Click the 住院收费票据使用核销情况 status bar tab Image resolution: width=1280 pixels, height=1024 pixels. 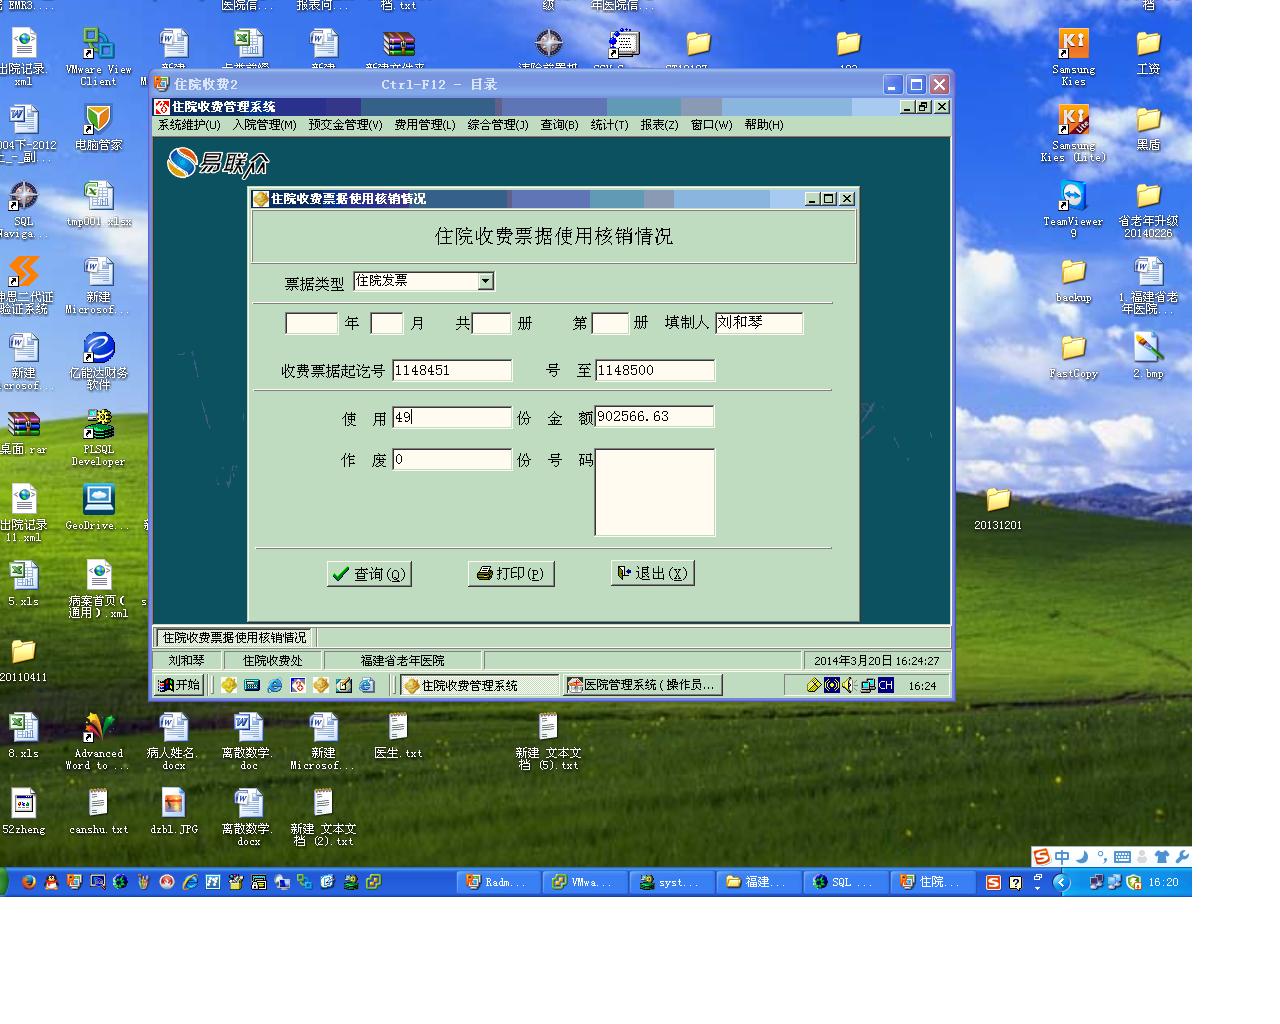click(x=235, y=637)
